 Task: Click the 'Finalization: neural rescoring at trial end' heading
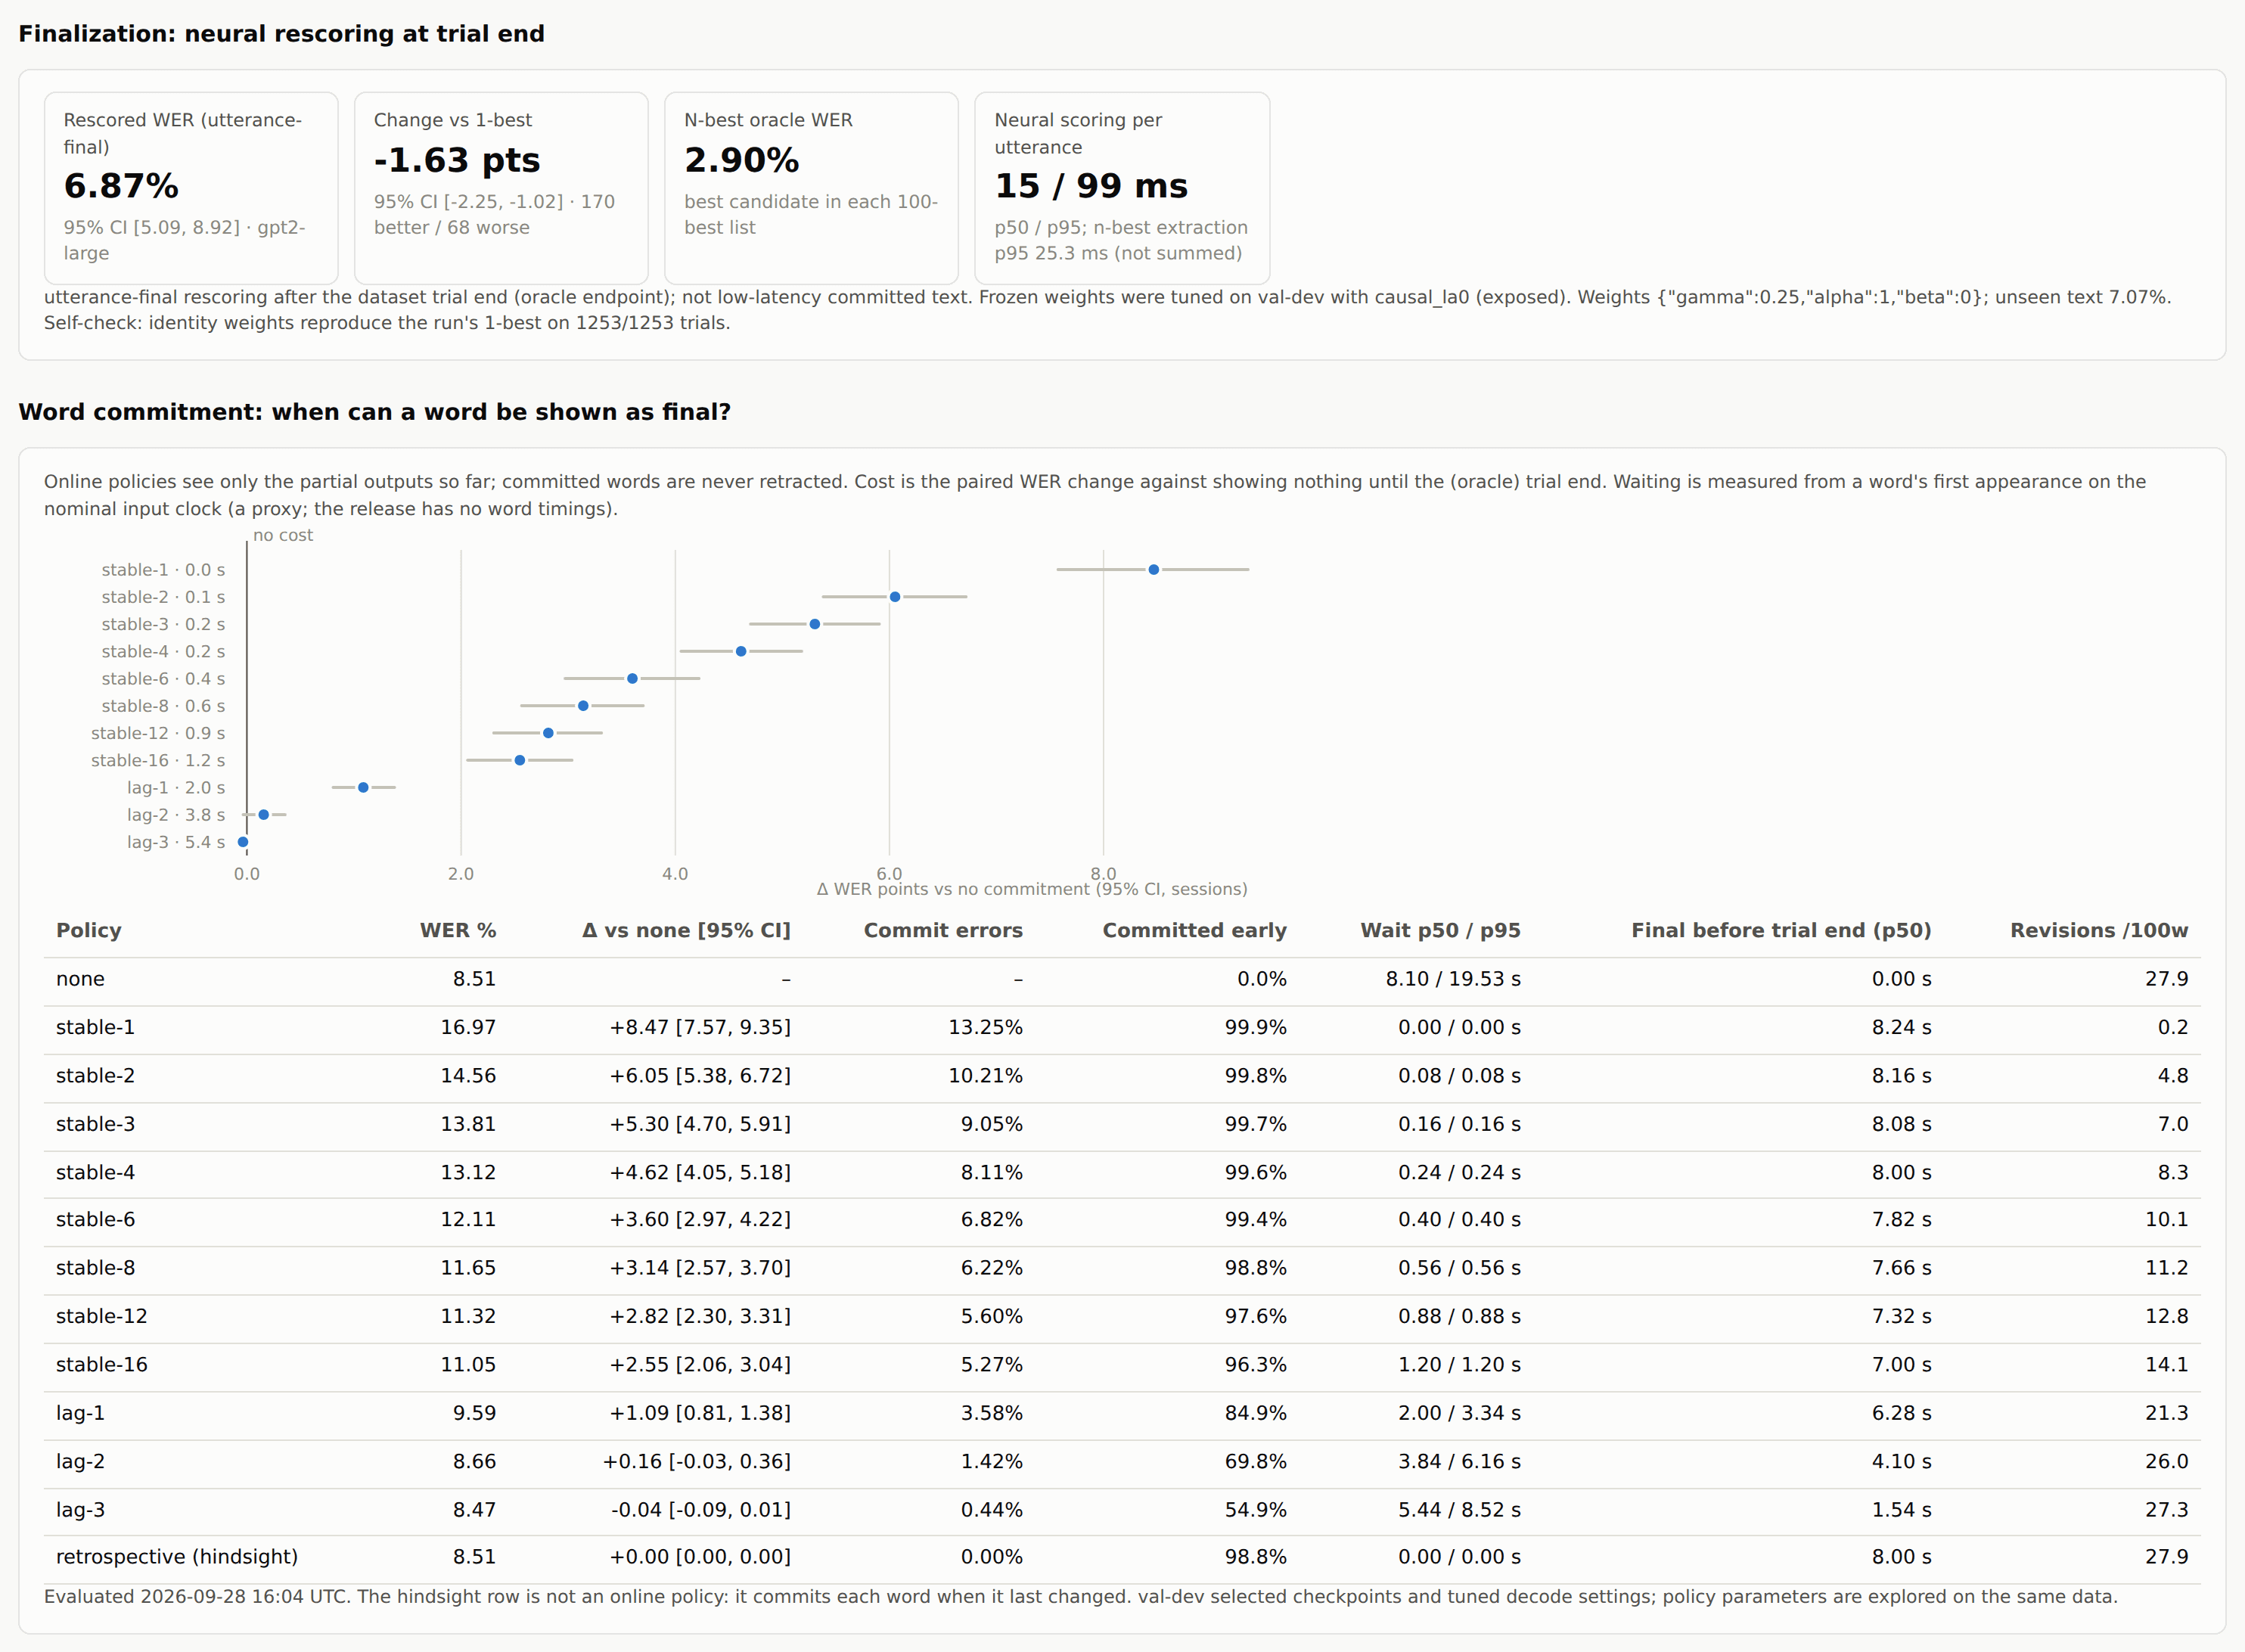[x=281, y=34]
